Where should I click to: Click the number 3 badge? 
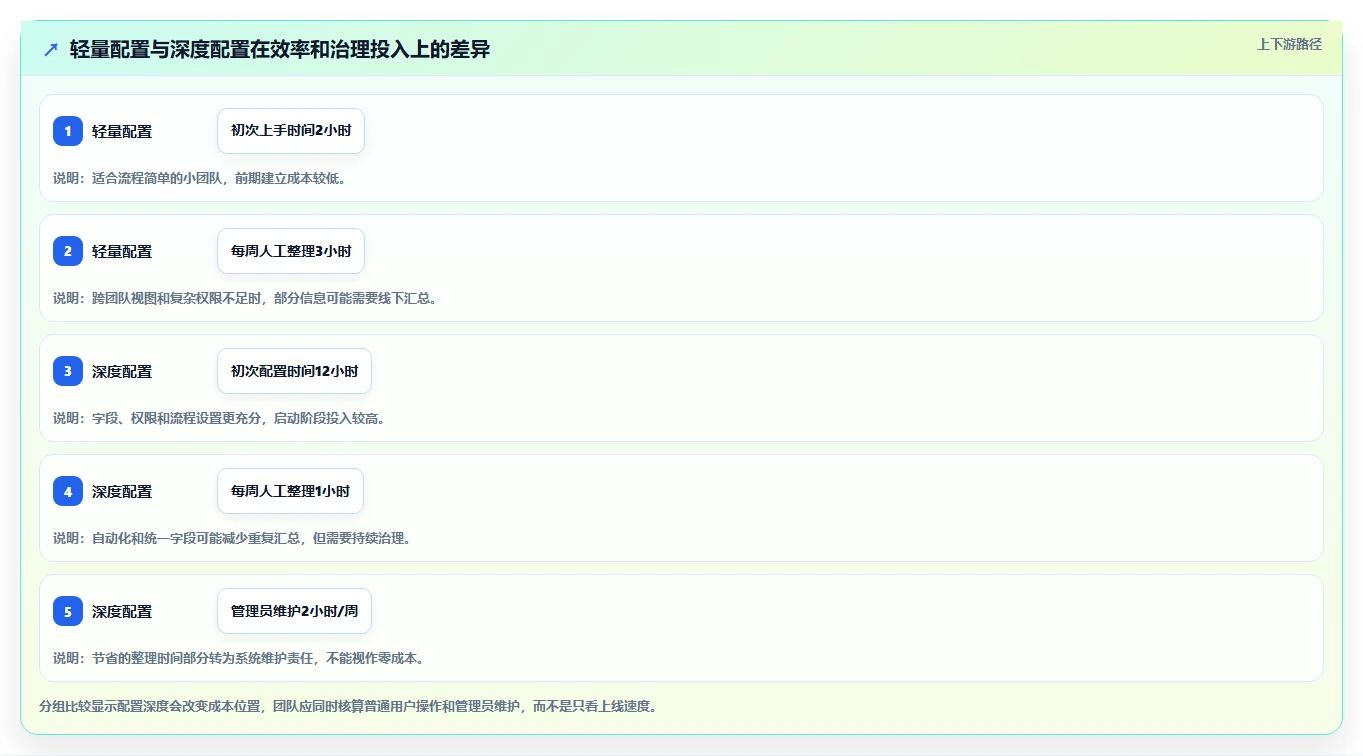click(x=68, y=371)
